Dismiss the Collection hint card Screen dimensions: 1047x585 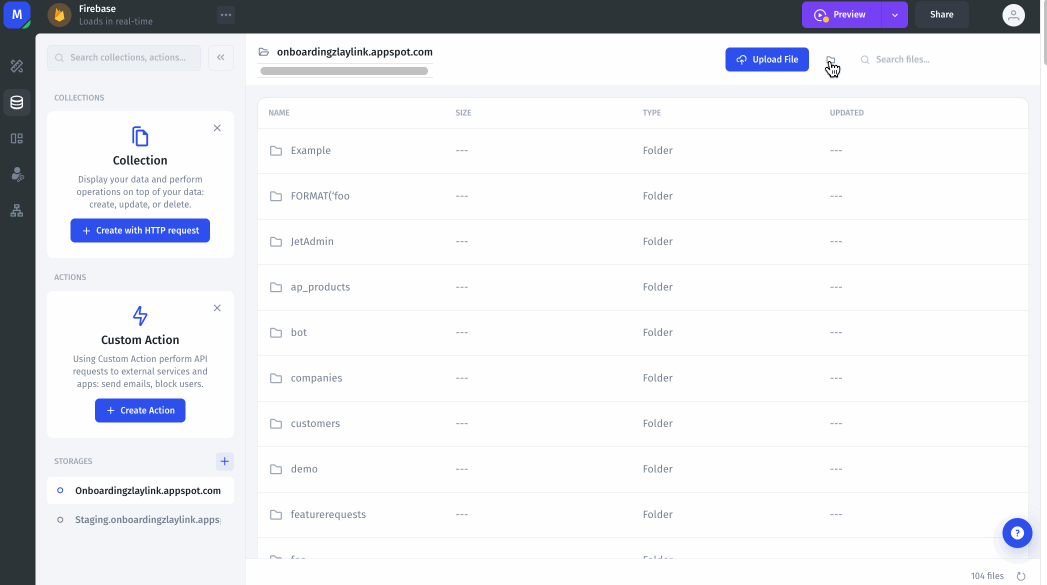click(x=217, y=128)
